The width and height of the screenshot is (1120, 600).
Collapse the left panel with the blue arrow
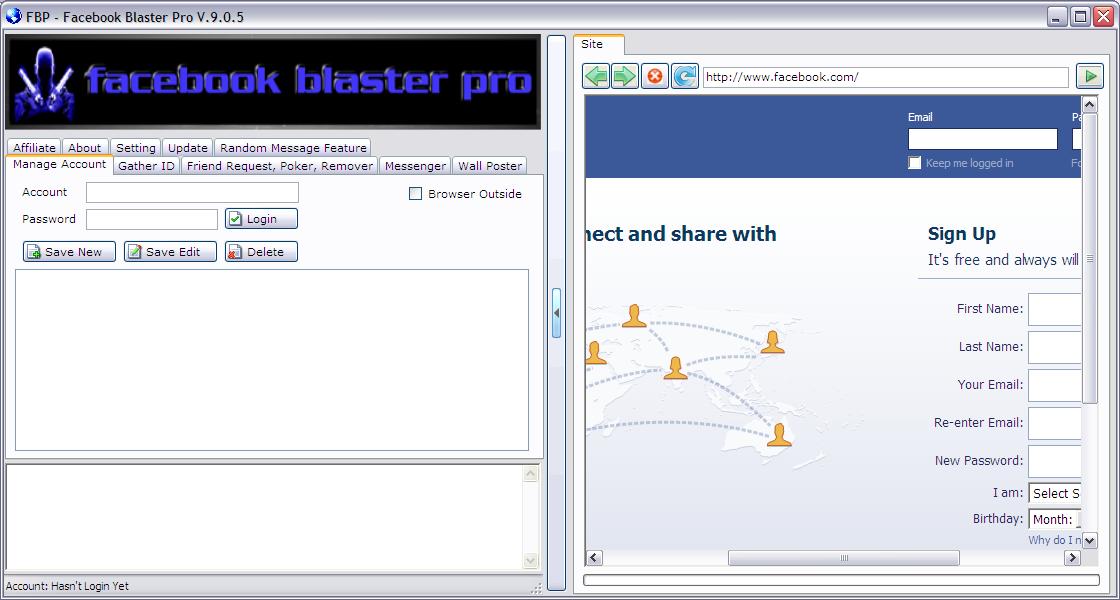tap(558, 311)
